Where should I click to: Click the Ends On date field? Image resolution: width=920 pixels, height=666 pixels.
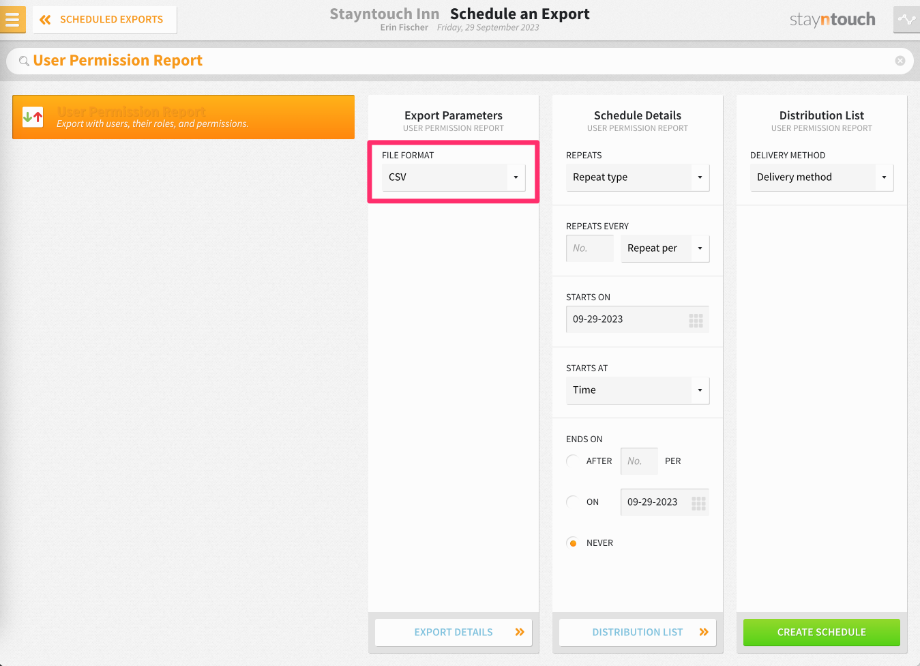[664, 502]
